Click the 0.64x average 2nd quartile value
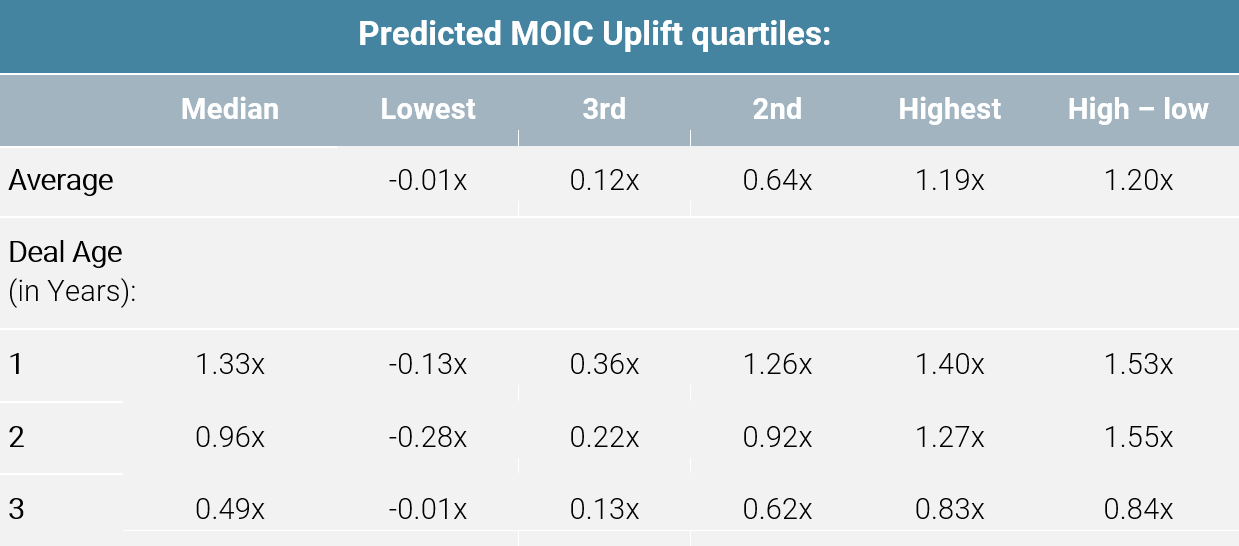 coord(777,181)
